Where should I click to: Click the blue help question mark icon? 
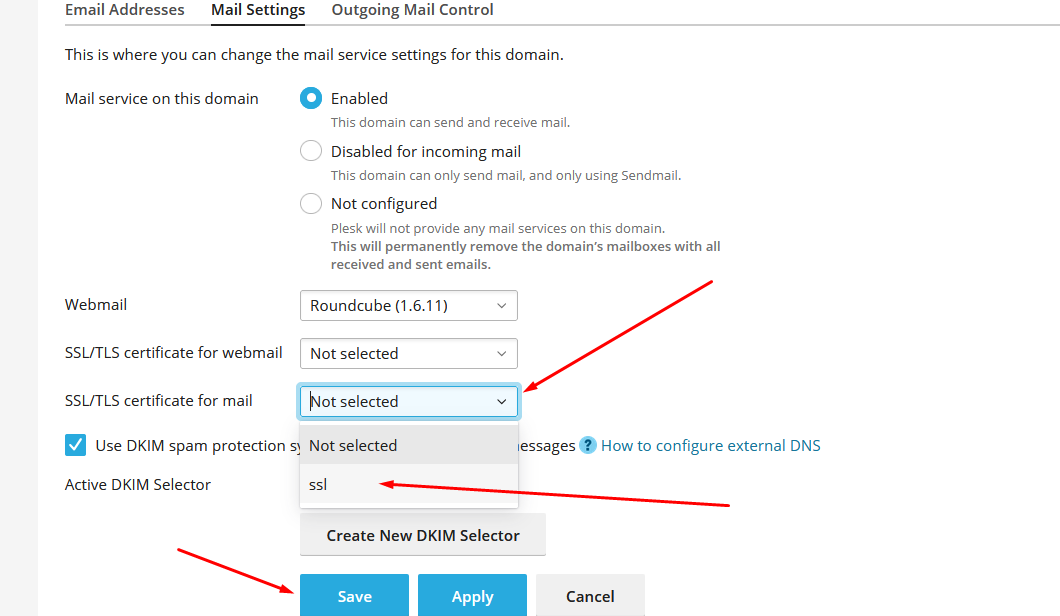click(x=588, y=445)
